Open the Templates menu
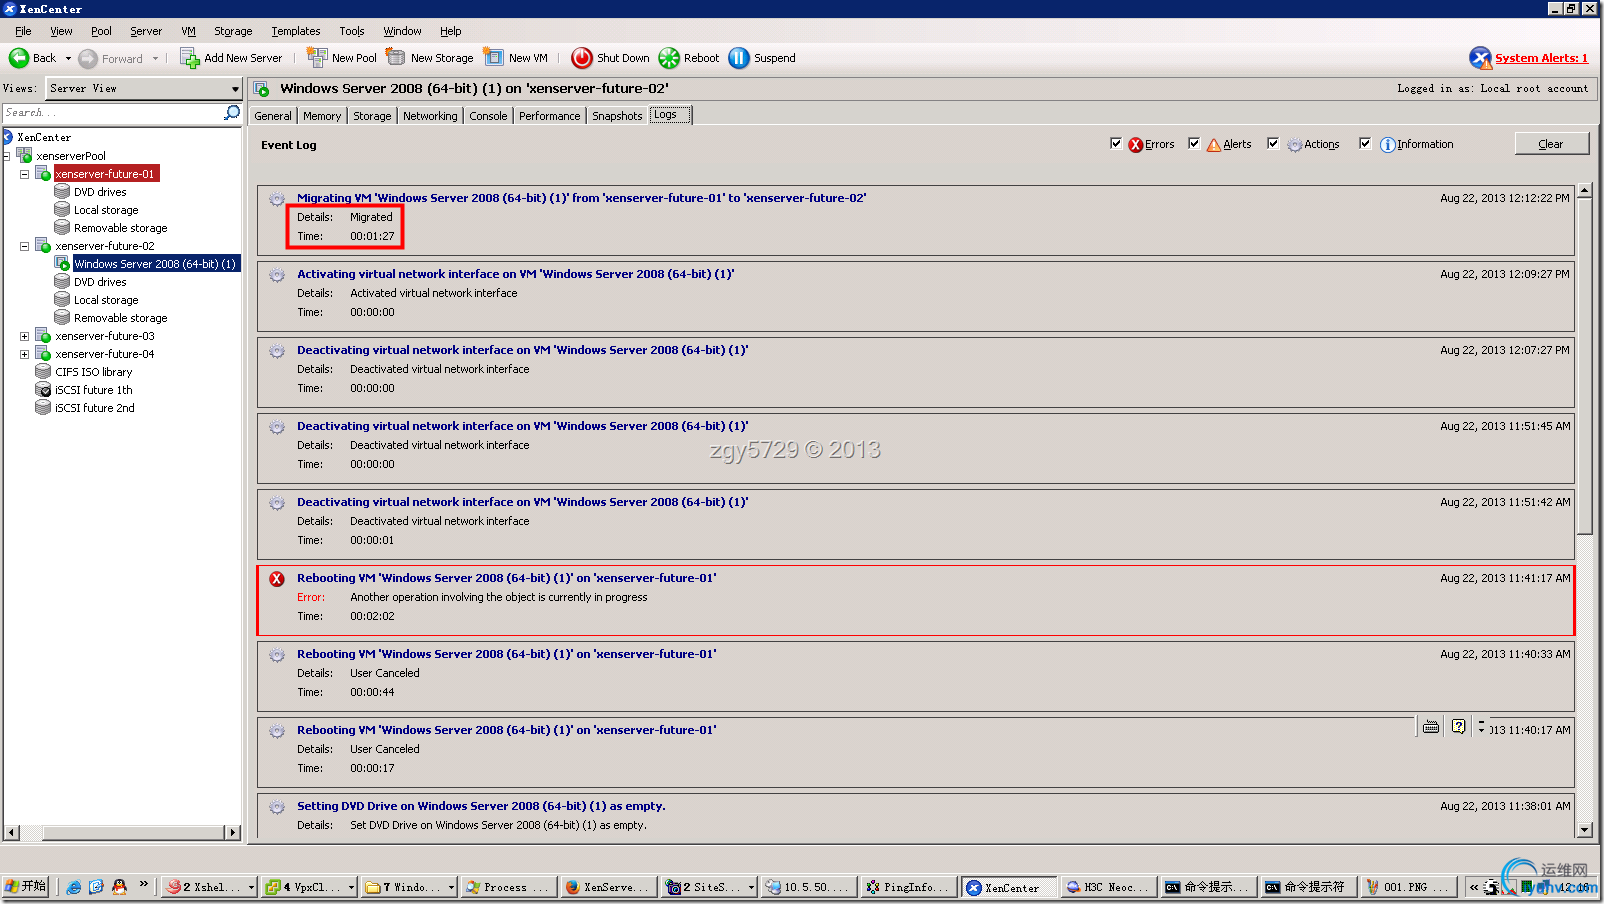This screenshot has width=1604, height=904. click(x=296, y=31)
